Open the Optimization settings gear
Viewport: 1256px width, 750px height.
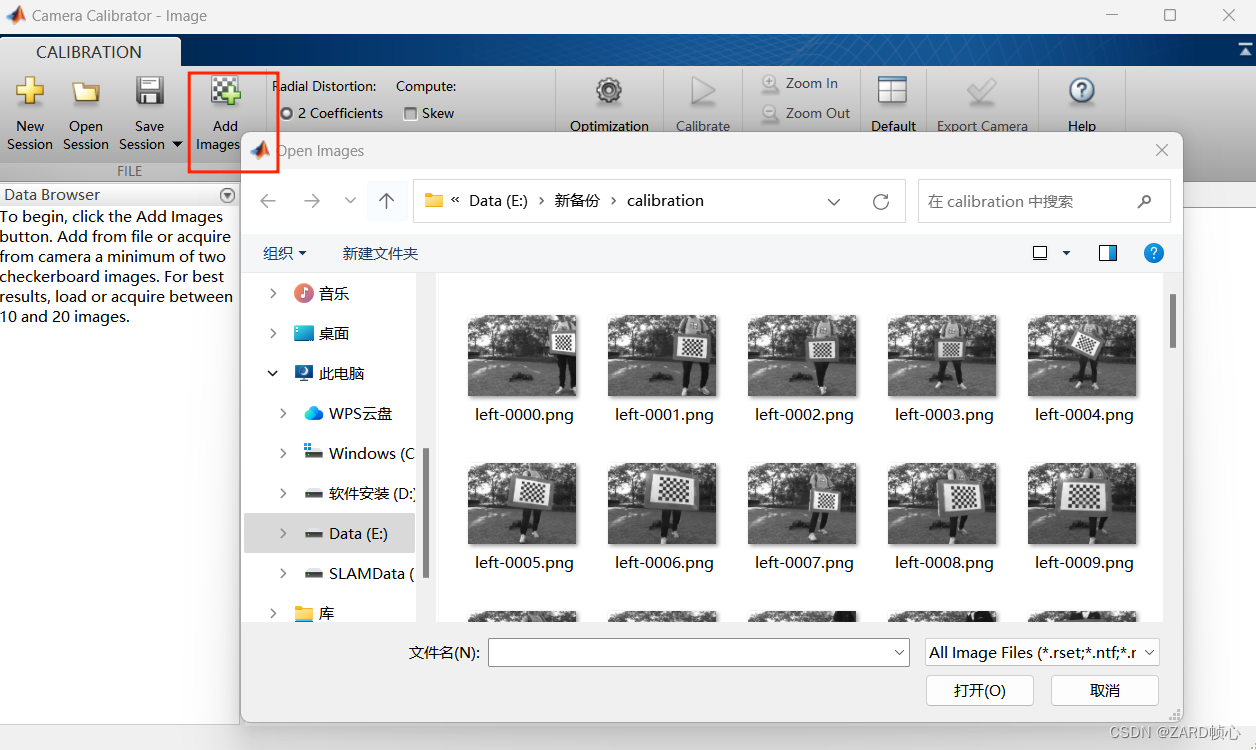pos(609,100)
